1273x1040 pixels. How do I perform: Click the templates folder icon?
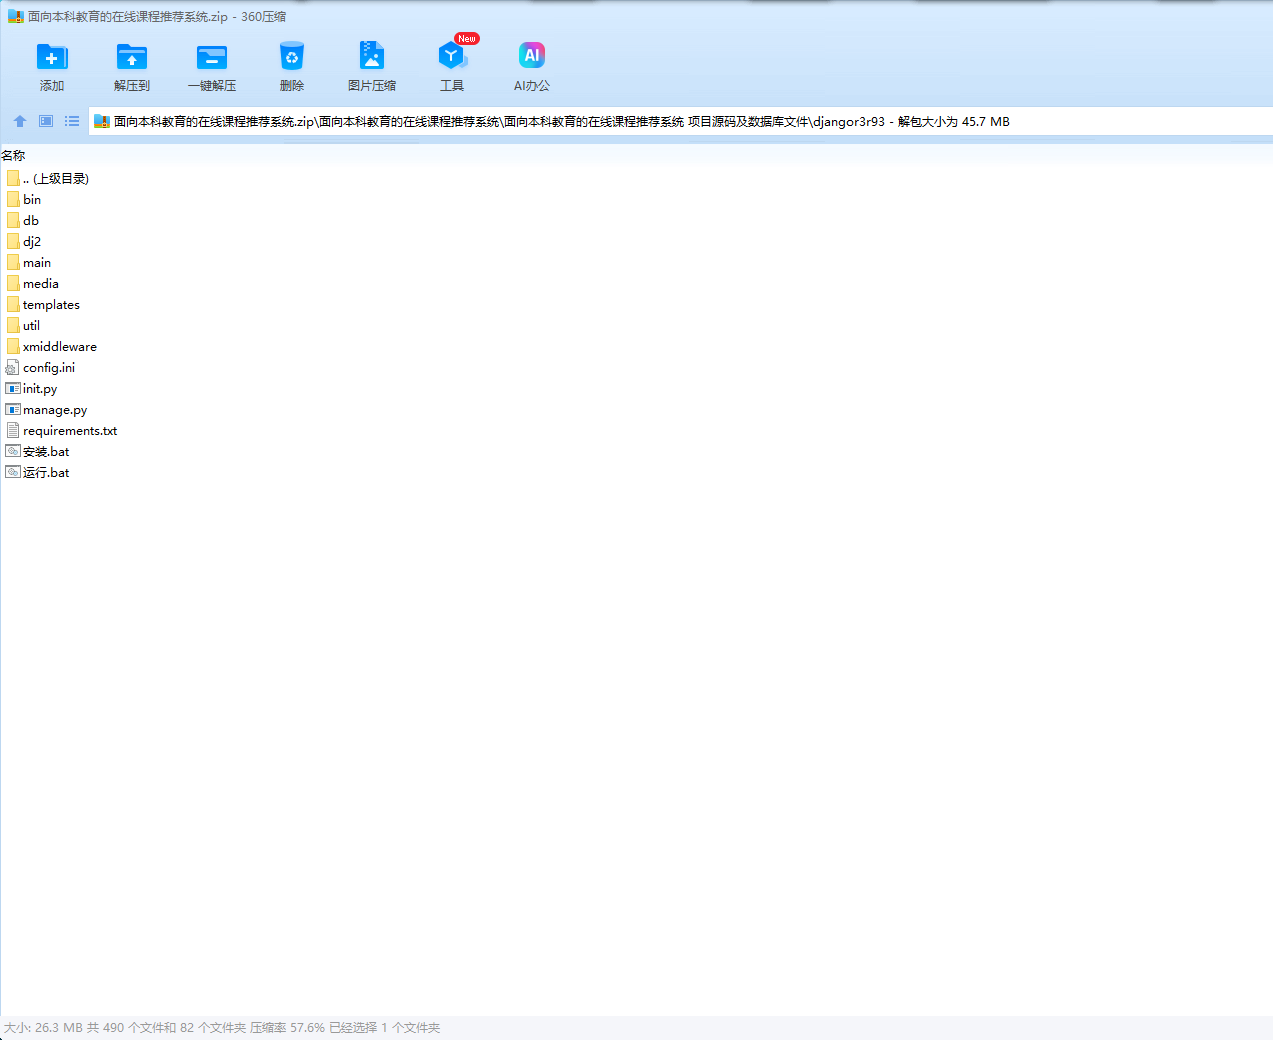pyautogui.click(x=13, y=304)
